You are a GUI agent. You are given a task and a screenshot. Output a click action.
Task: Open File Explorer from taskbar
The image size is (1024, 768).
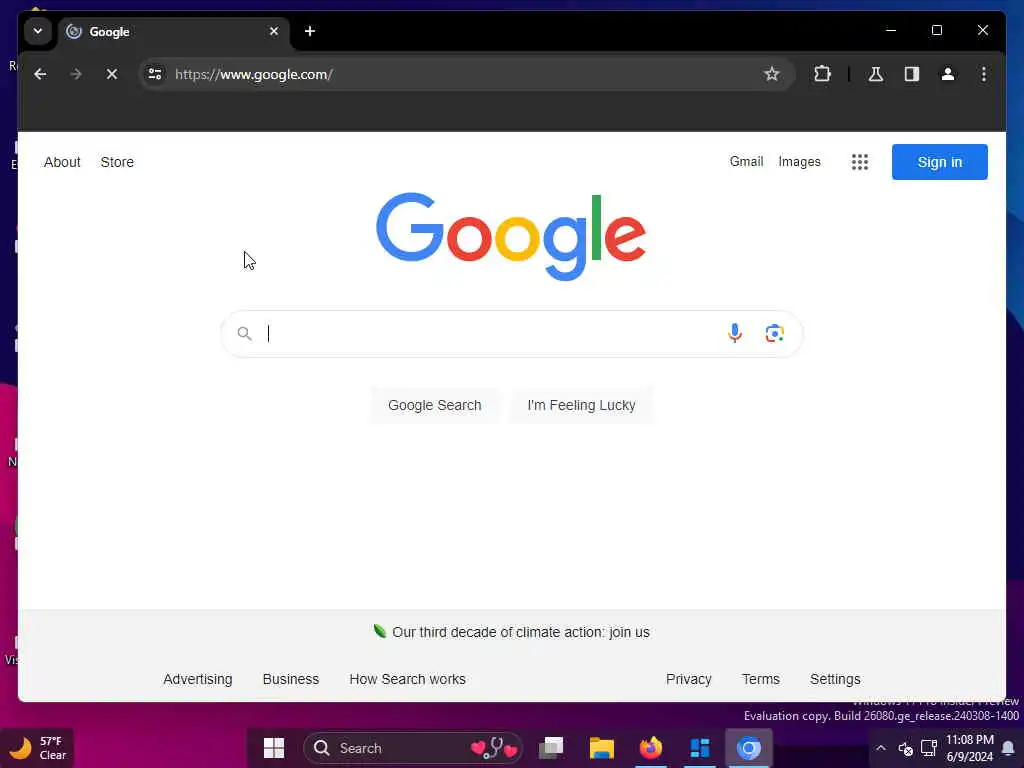click(x=601, y=748)
